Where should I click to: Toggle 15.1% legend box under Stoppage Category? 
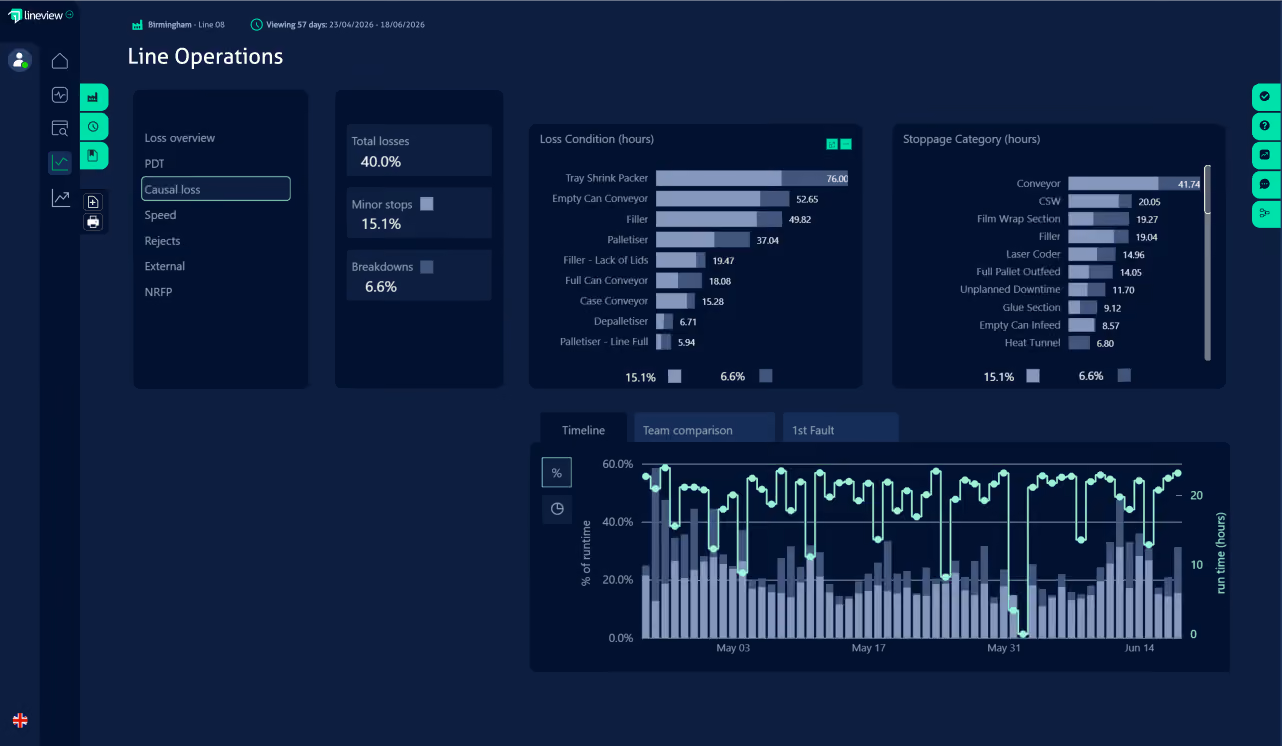tap(1033, 376)
